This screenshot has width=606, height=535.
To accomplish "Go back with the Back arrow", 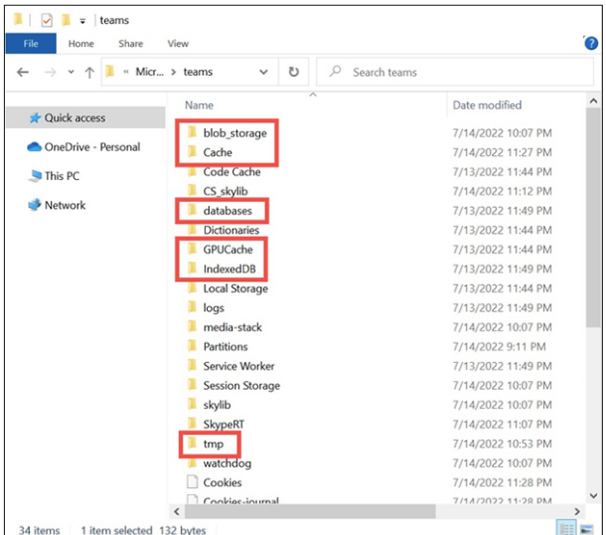I will [x=23, y=72].
